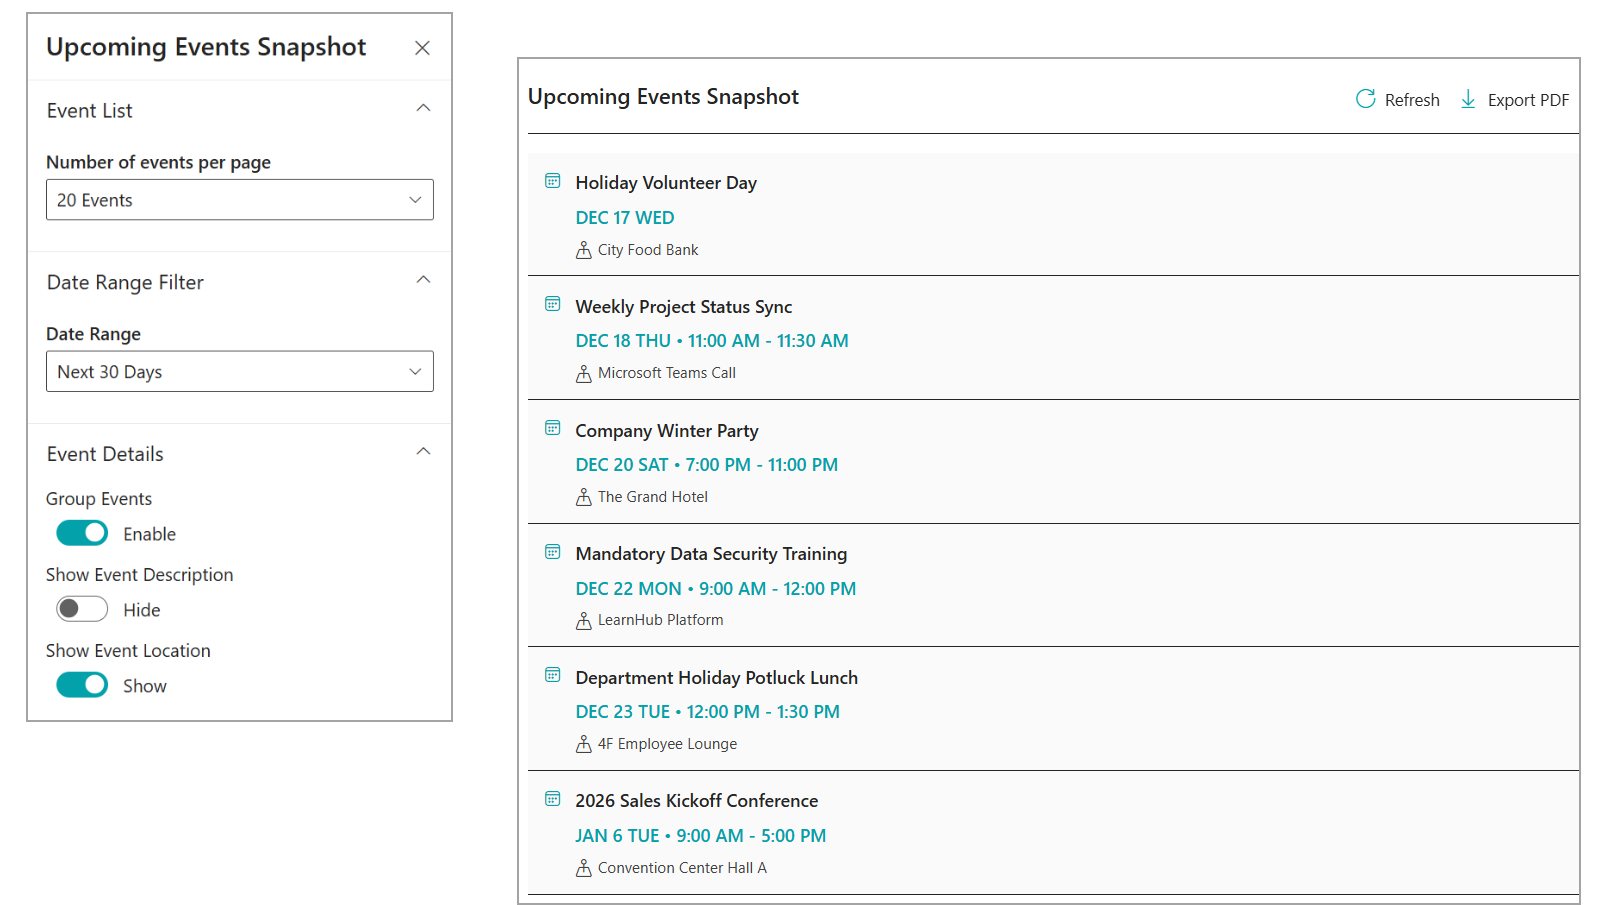Screen dimensions: 1600x905
Task: Close the Upcoming Events Snapshot settings panel
Action: tap(422, 48)
